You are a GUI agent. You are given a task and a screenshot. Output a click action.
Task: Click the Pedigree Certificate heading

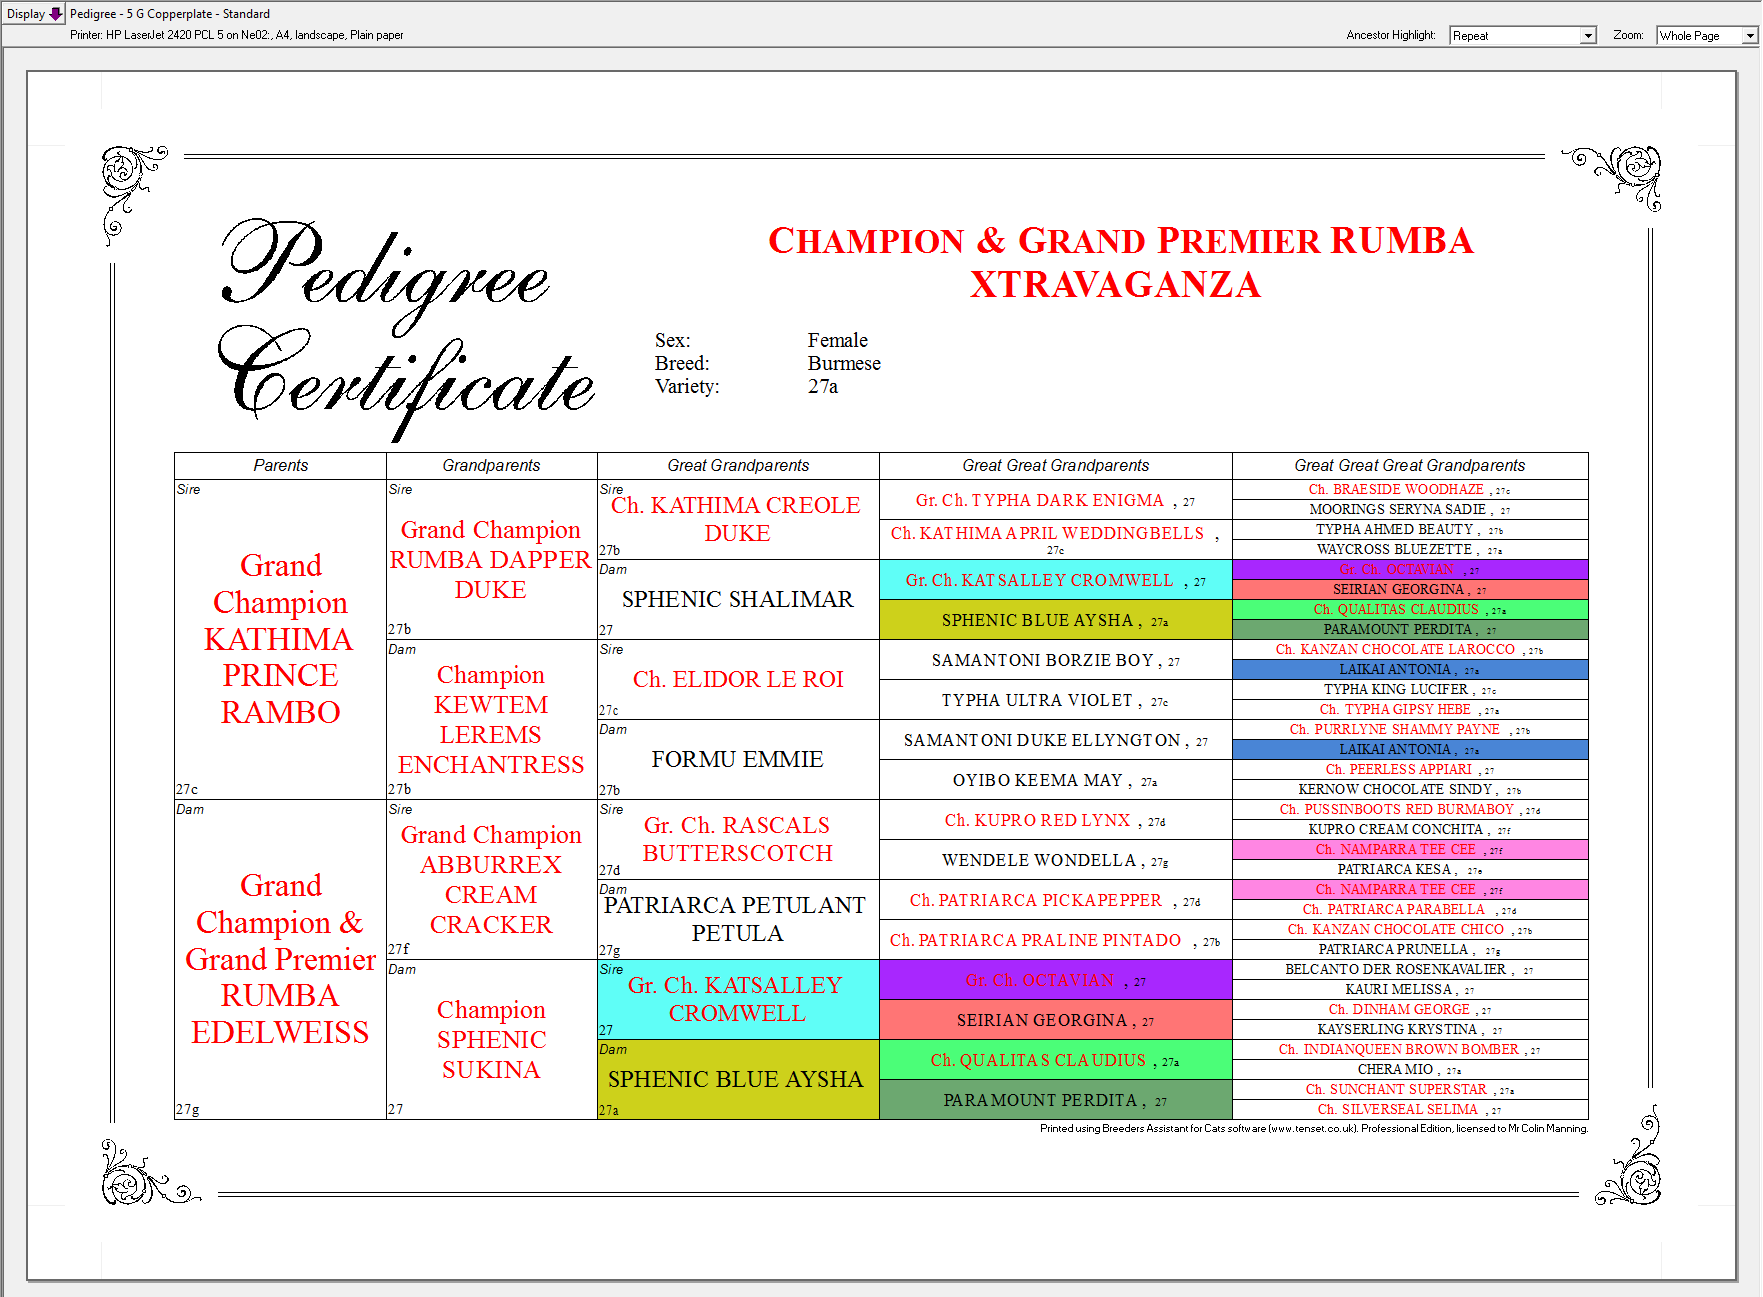pyautogui.click(x=405, y=330)
